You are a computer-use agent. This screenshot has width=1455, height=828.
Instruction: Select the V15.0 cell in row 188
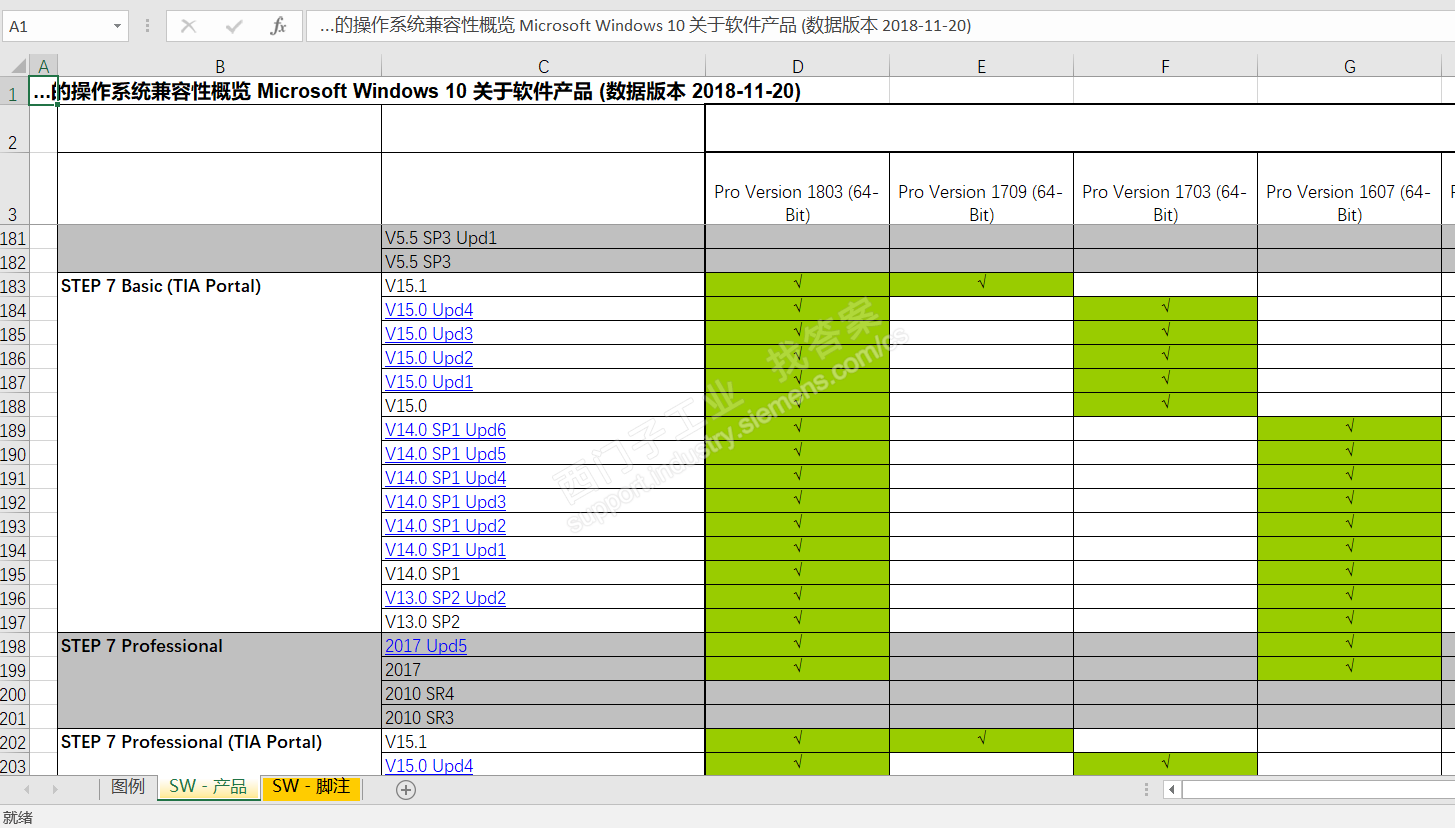click(x=543, y=406)
